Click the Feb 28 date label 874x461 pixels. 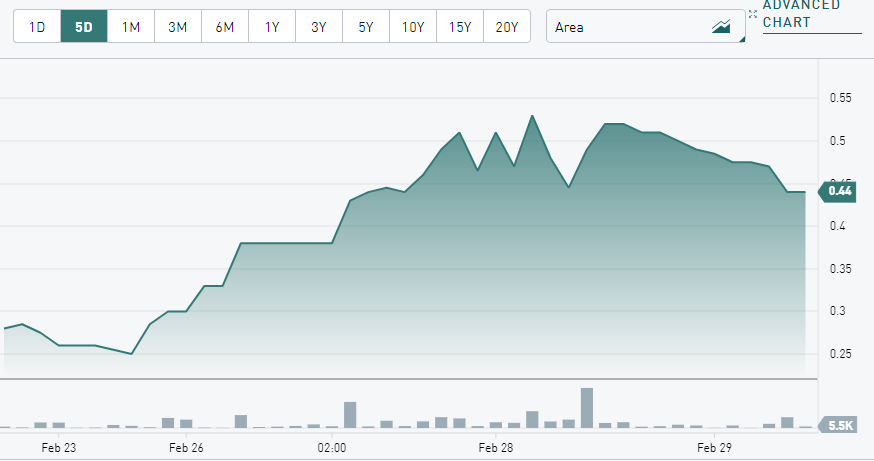point(496,448)
